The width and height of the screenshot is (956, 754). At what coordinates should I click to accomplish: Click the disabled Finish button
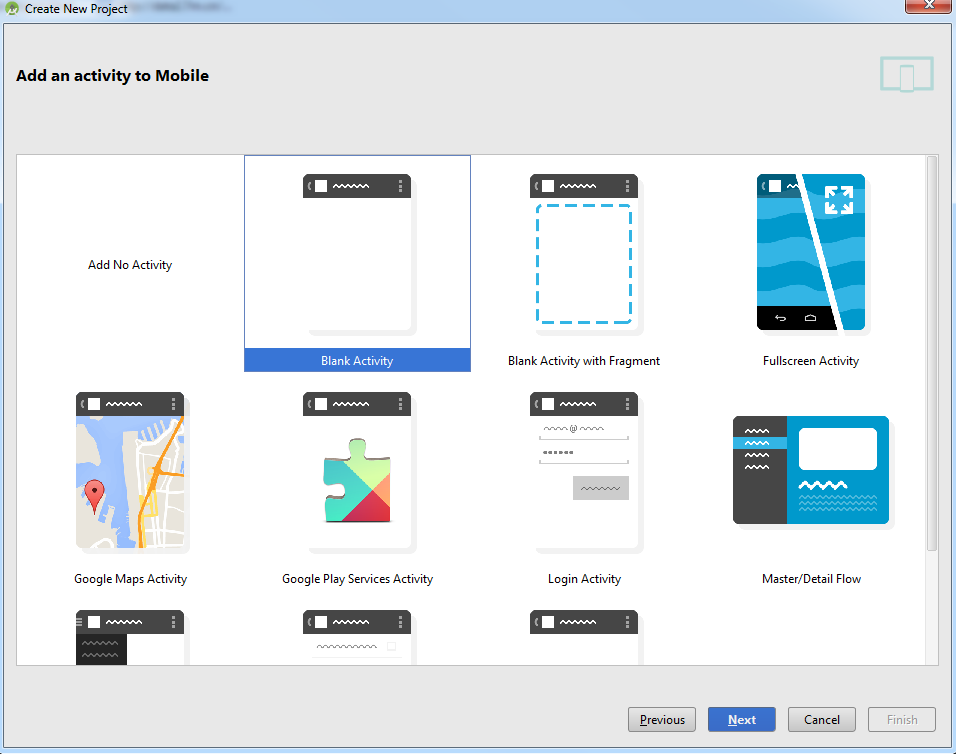901,719
